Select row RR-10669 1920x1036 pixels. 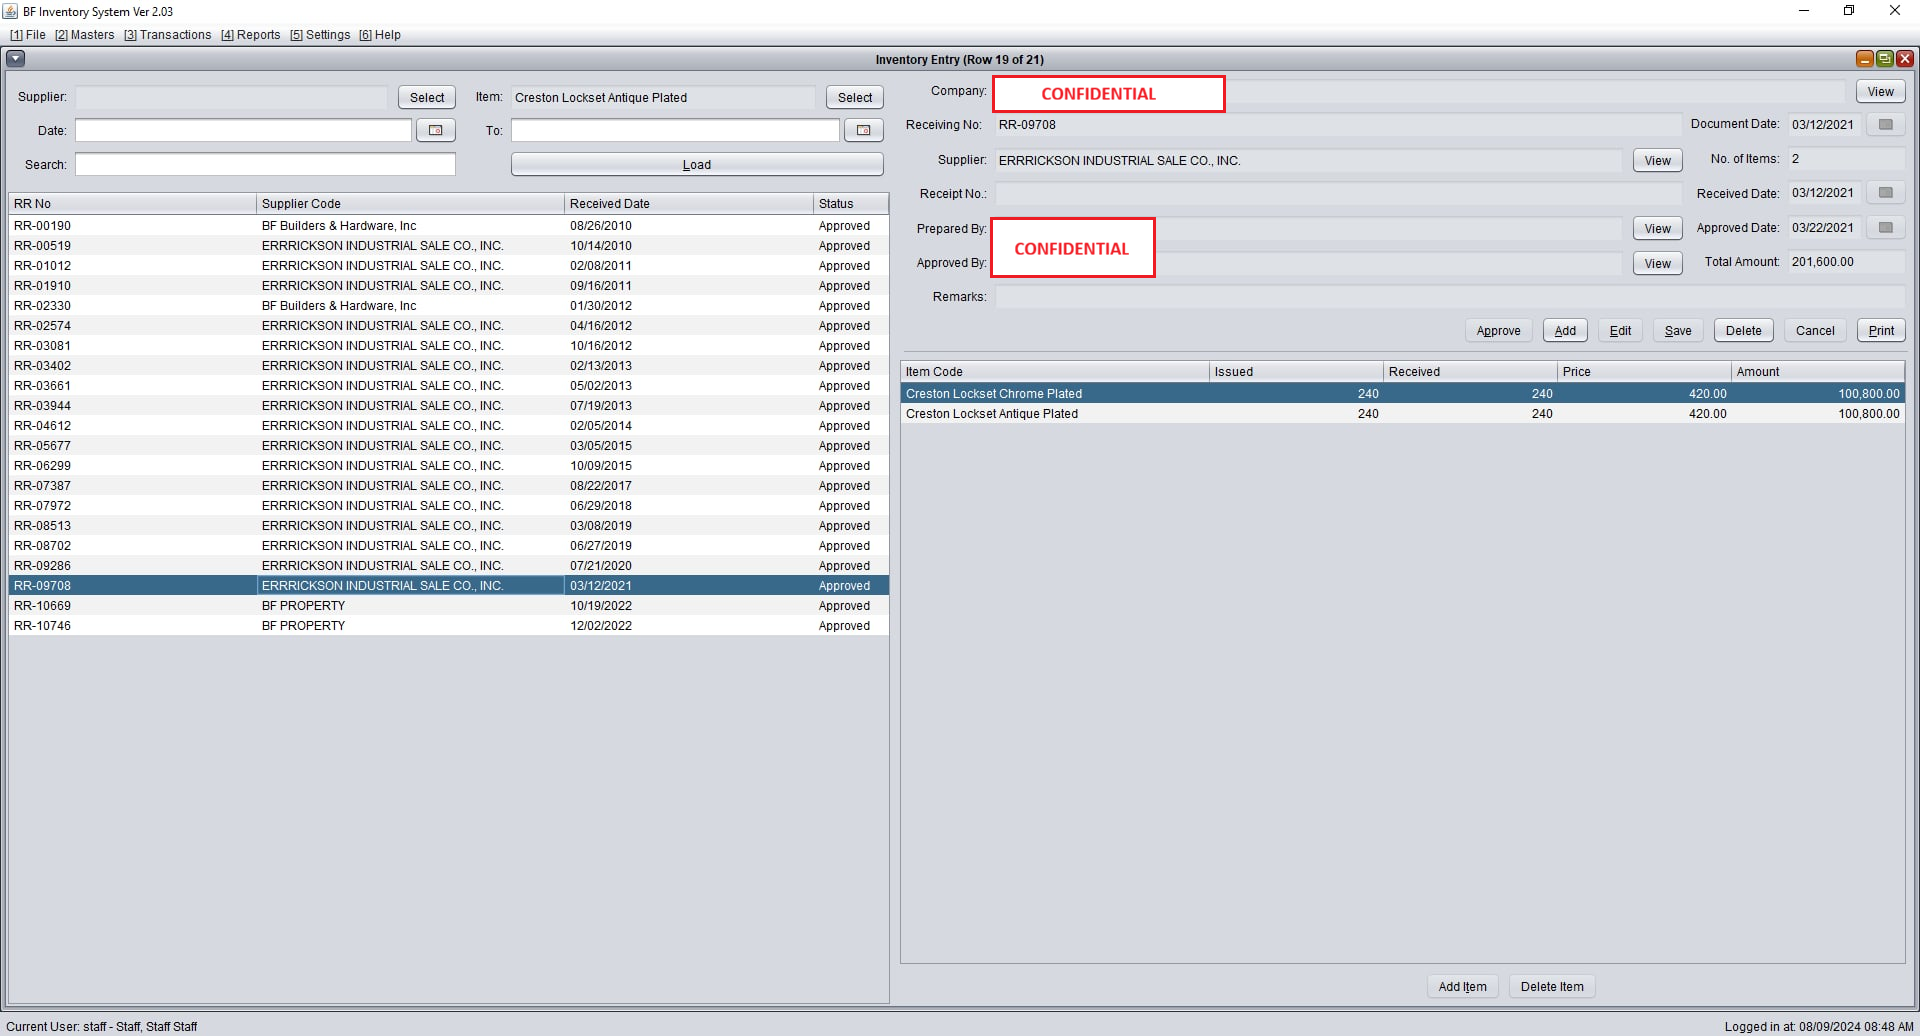[x=449, y=606]
